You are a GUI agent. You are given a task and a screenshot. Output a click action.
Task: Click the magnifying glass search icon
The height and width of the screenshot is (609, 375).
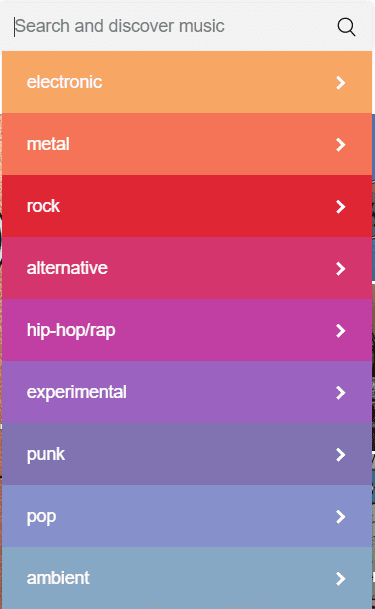point(346,27)
